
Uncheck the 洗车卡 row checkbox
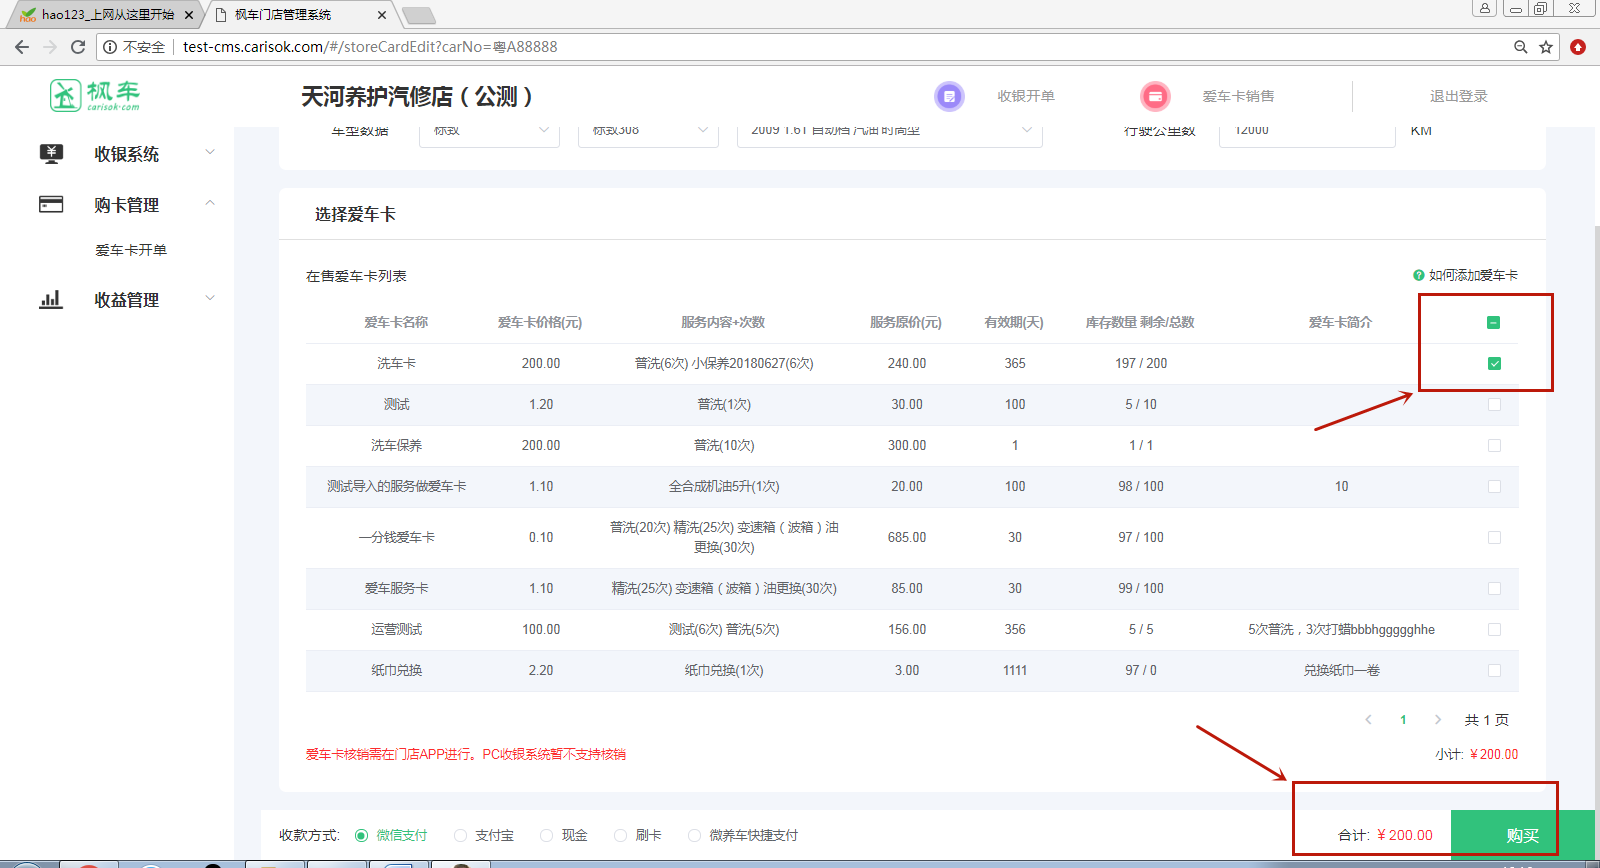pyautogui.click(x=1494, y=363)
